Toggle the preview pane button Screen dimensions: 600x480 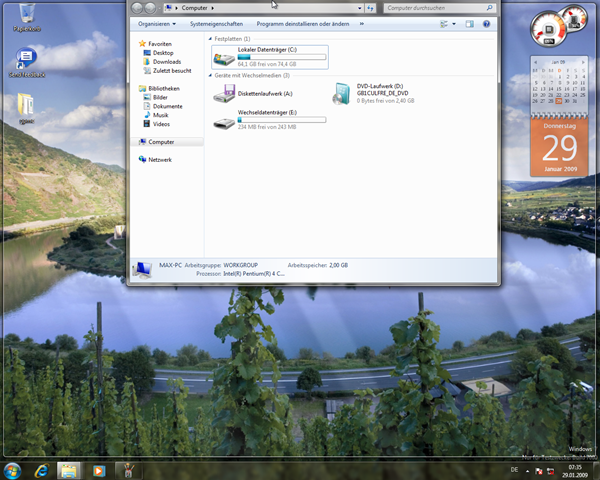(x=470, y=24)
